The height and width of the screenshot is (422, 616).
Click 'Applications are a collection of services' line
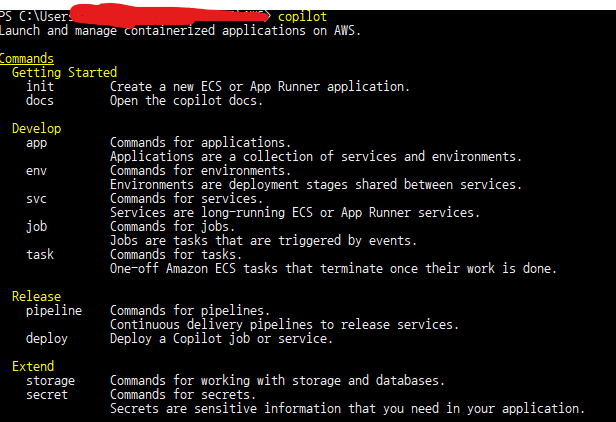tap(316, 157)
